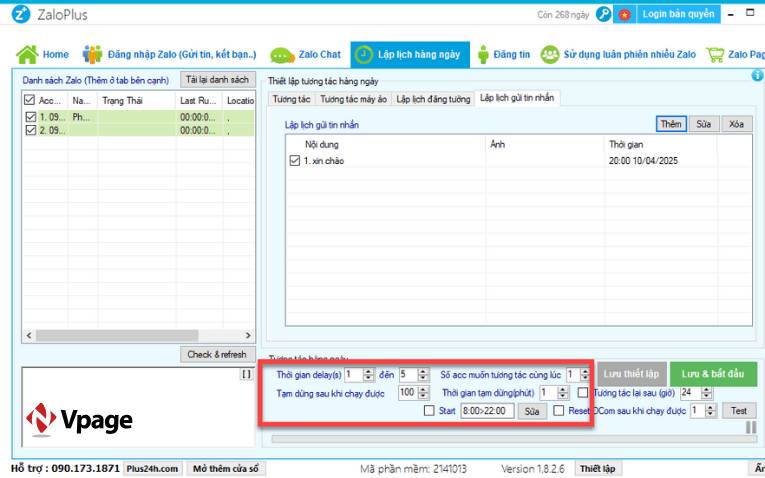Toggle checkbox for account 2. 09...

click(31, 130)
